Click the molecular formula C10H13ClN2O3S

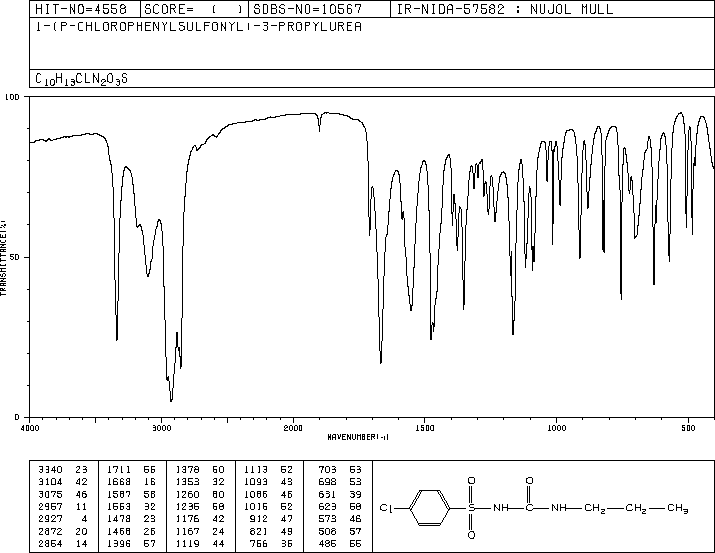click(x=82, y=79)
